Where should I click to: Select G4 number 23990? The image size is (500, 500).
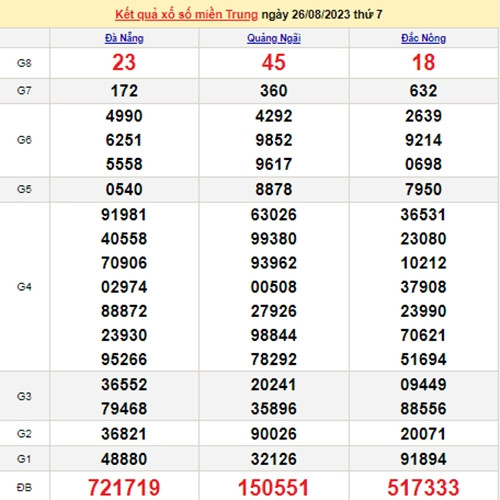click(423, 311)
